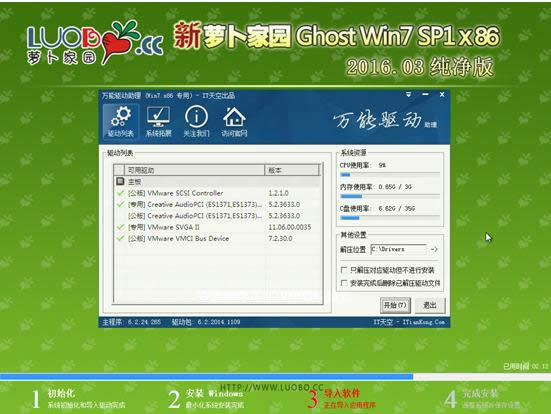Click the -> browse arrow beside path
Image resolution: width=551 pixels, height=414 pixels.
pos(434,249)
